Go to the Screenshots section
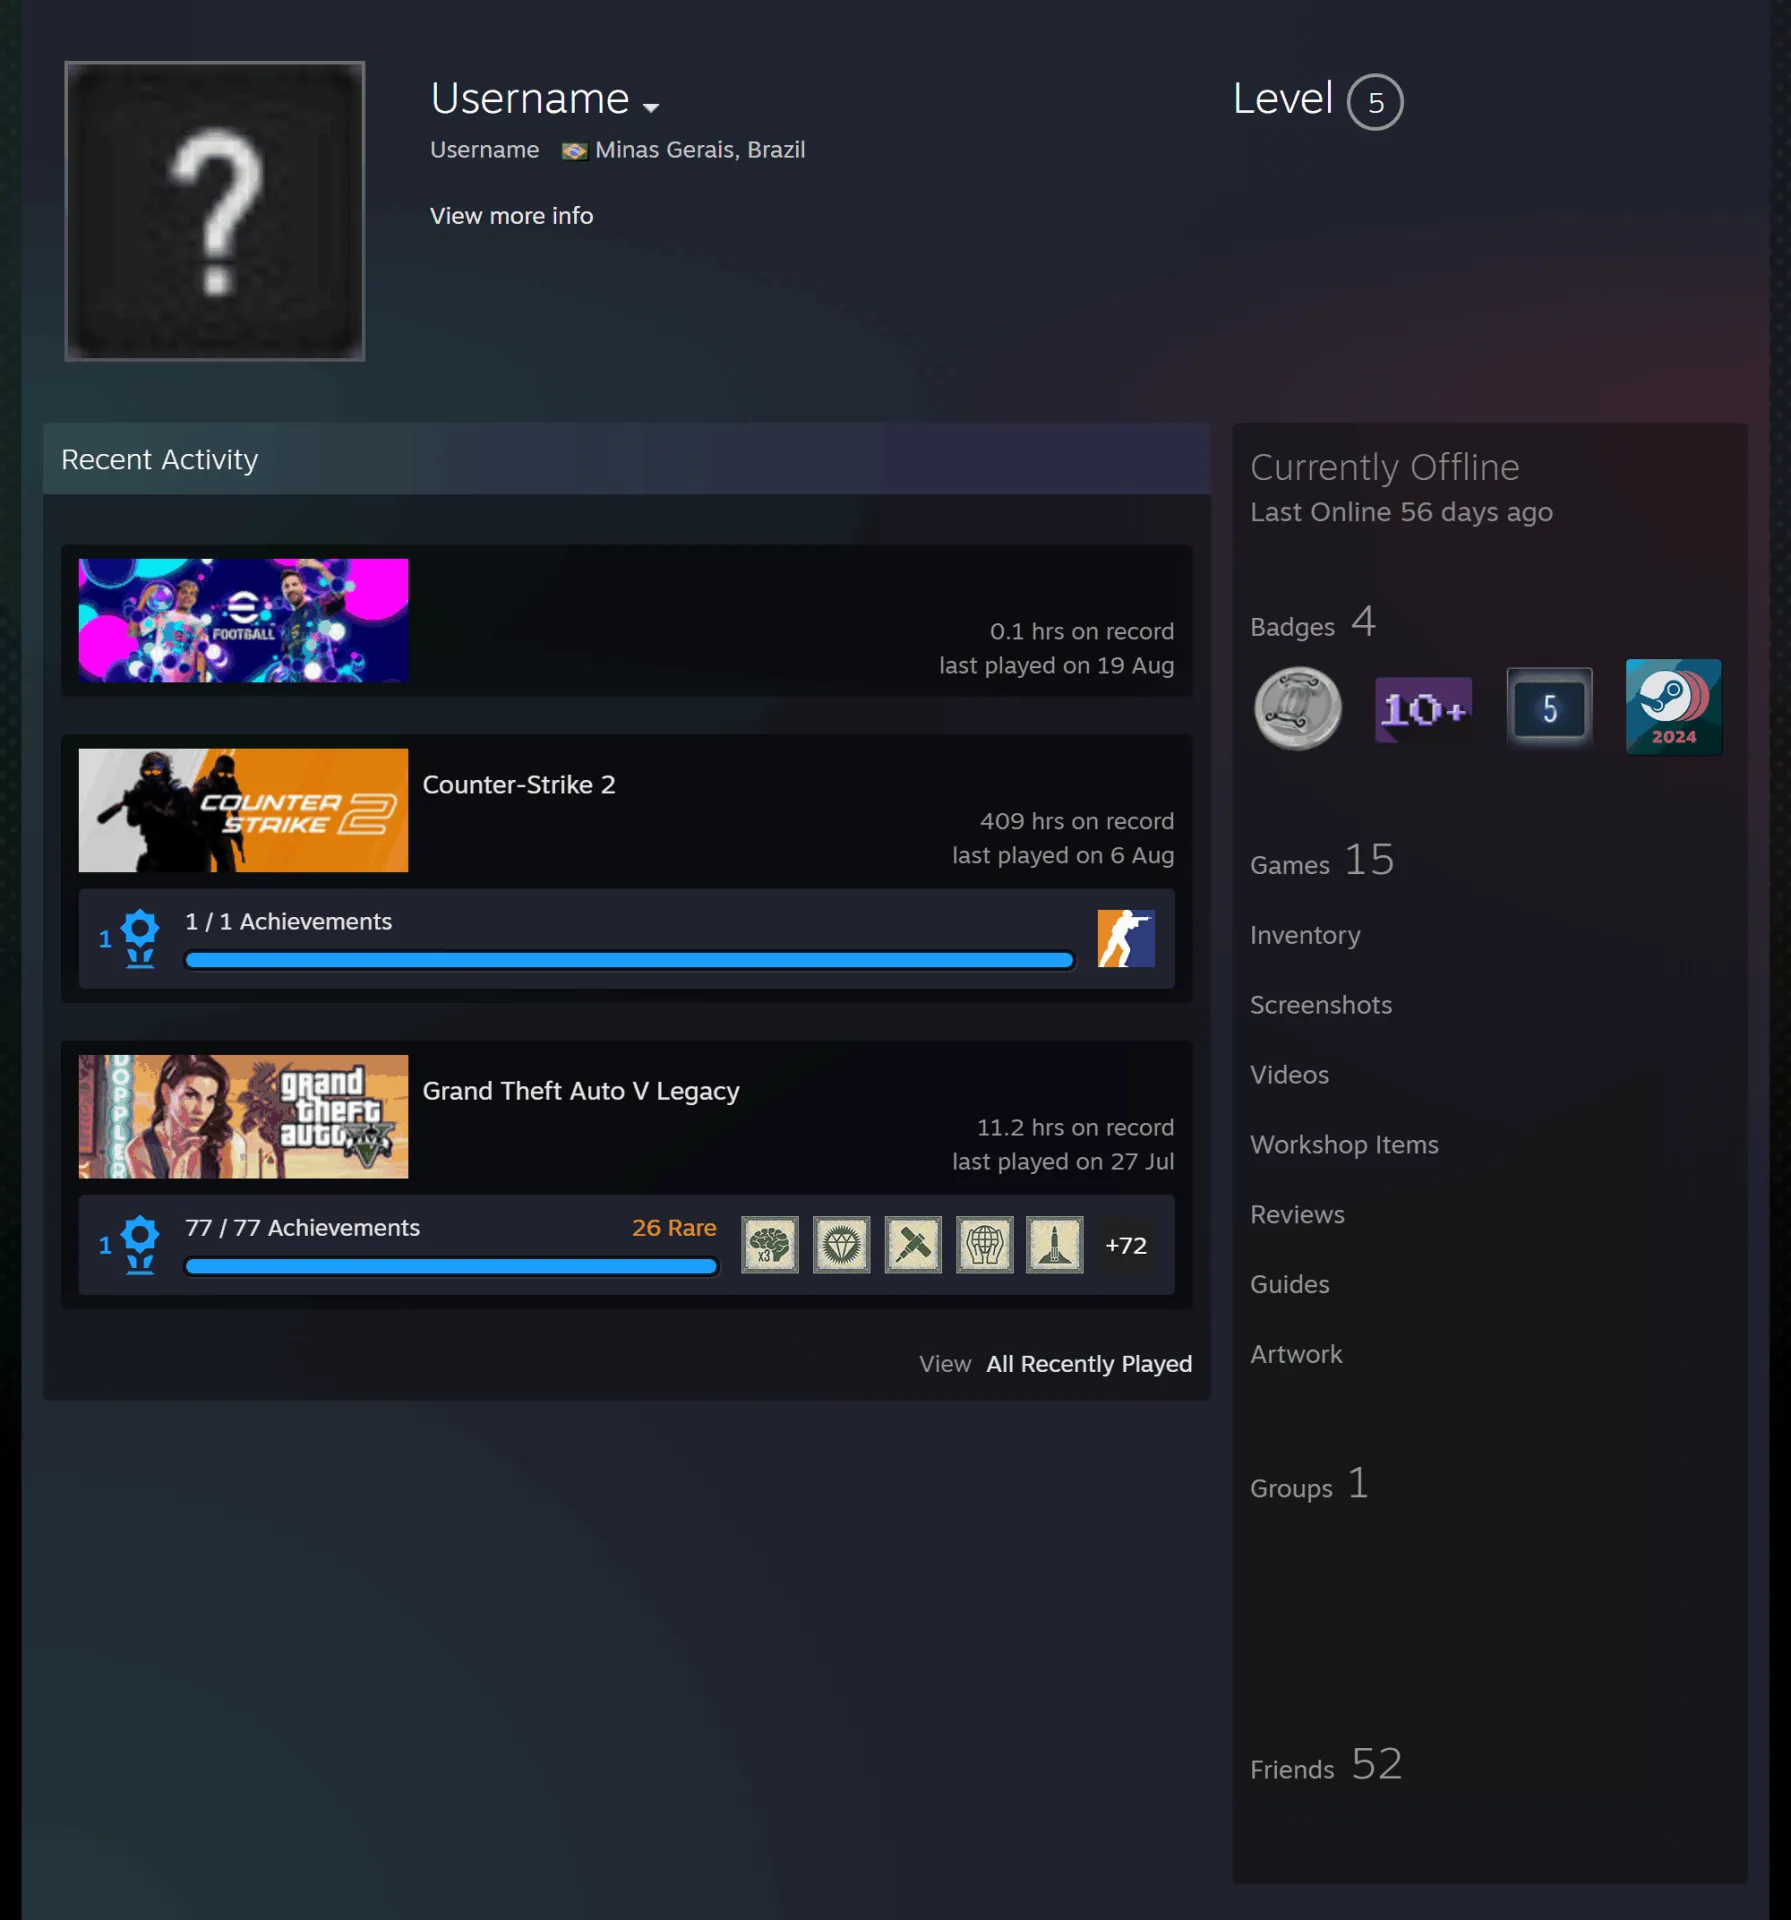Screen dimensions: 1791x1920 tap(1320, 1005)
